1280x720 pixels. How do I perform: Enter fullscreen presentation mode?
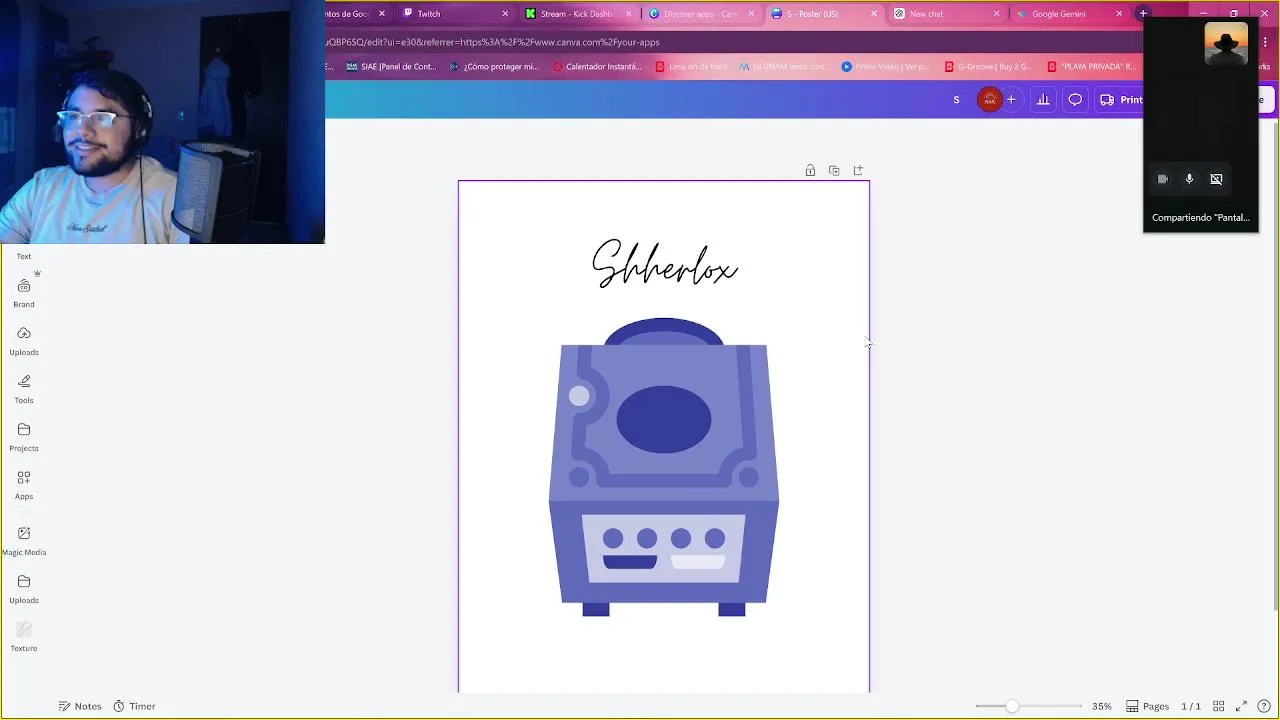(1241, 706)
